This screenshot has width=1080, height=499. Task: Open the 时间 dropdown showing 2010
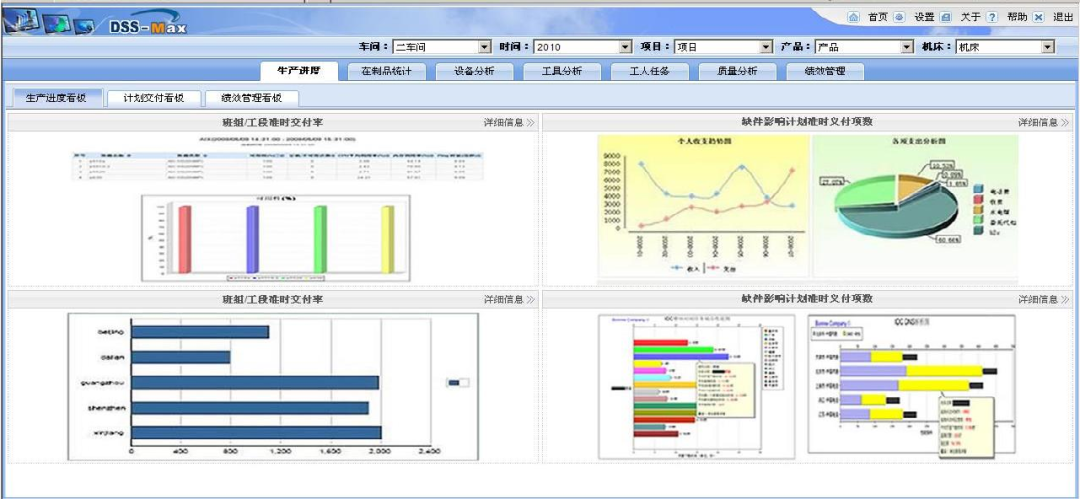(583, 47)
